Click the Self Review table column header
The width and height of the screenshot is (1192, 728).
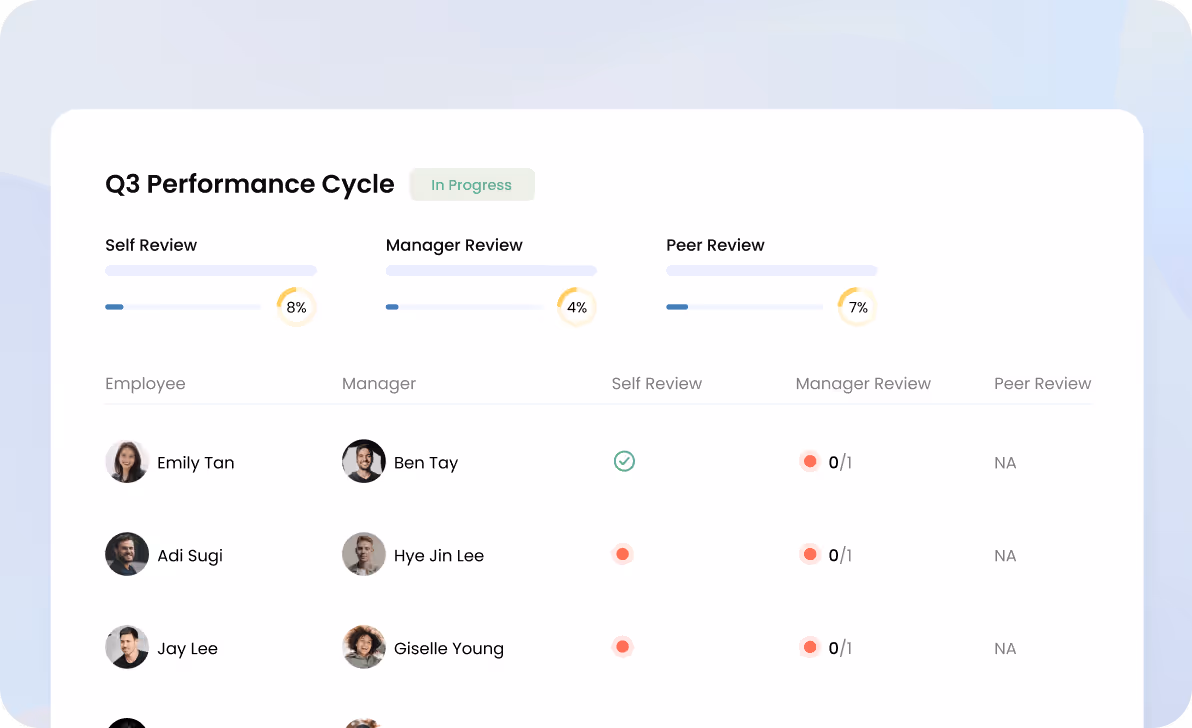click(657, 384)
